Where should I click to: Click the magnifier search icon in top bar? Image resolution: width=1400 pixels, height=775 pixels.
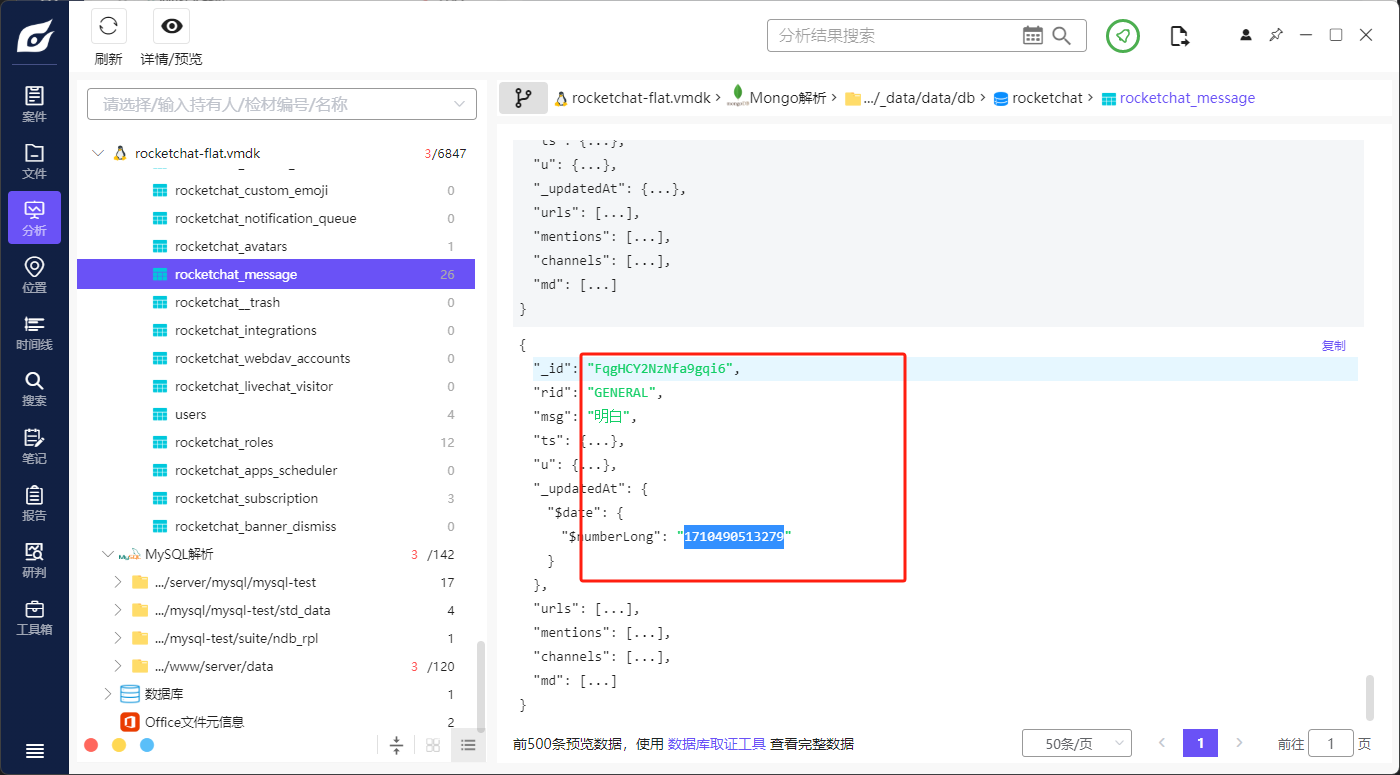[x=1063, y=36]
